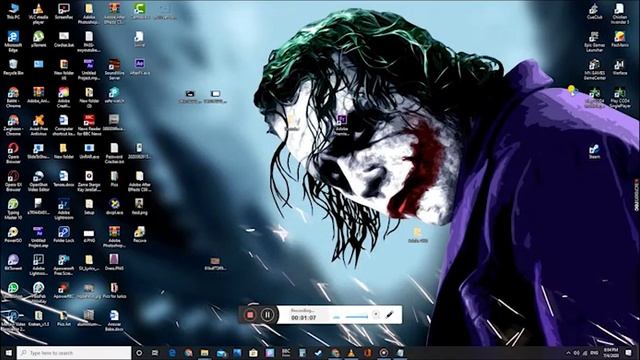The height and width of the screenshot is (360, 640).
Task: Open Adobe Premiere icon on wallpaper
Action: pos(342,125)
